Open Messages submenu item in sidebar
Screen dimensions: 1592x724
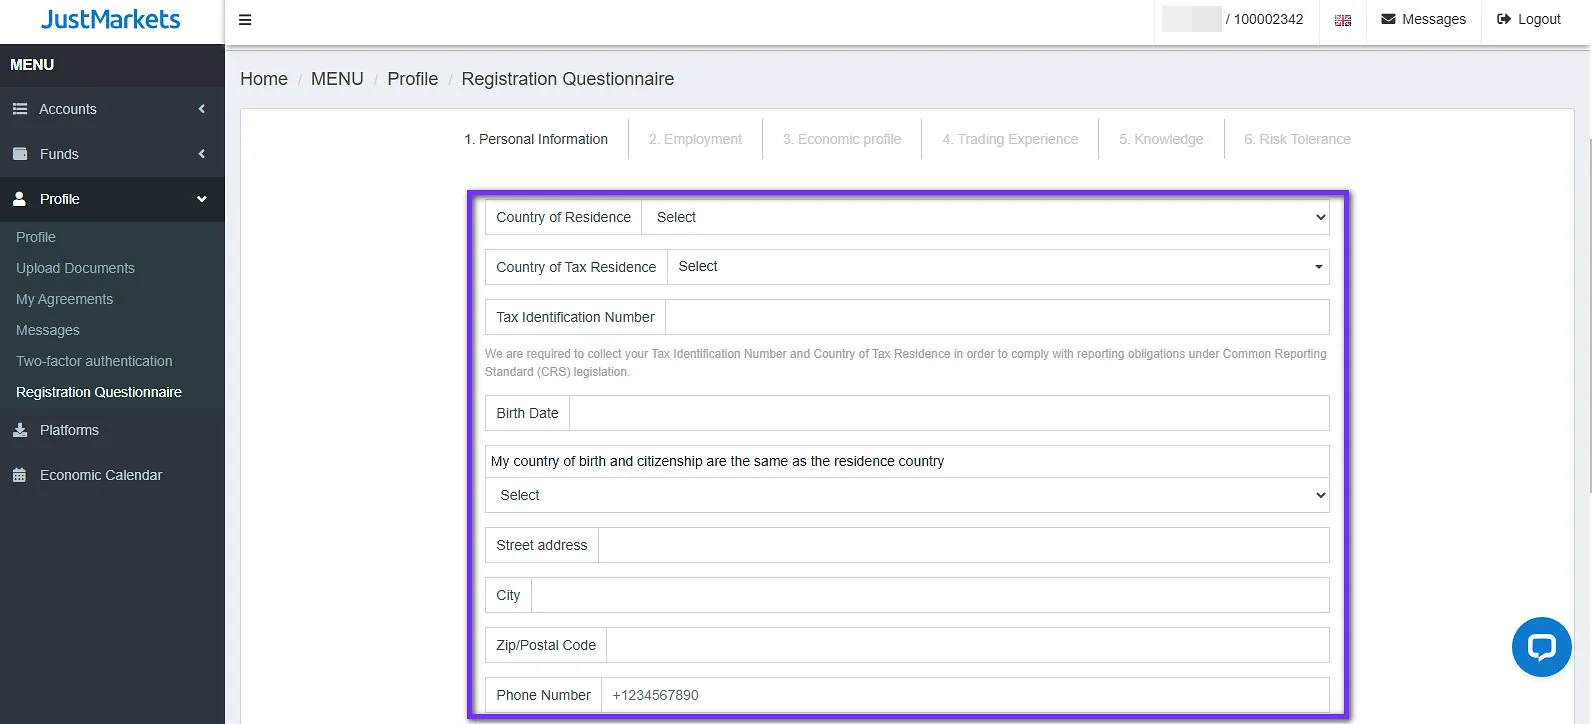pos(48,330)
